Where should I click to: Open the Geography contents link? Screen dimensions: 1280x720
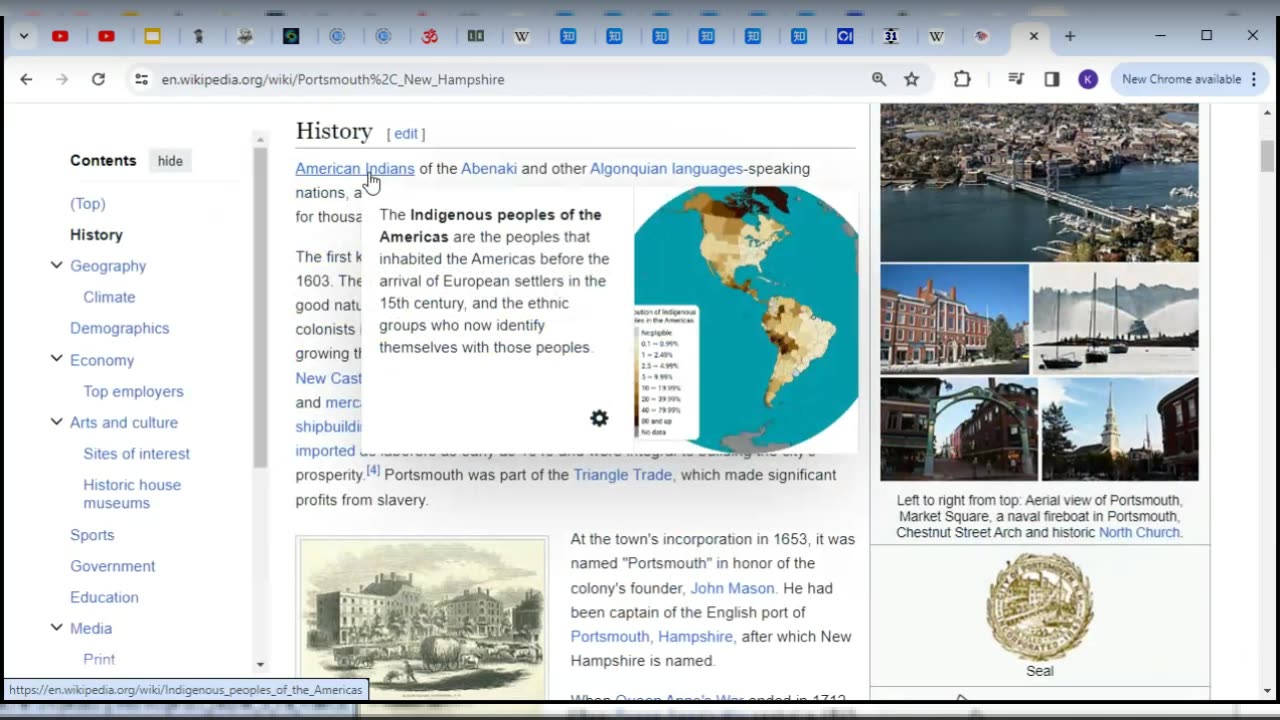tap(108, 266)
